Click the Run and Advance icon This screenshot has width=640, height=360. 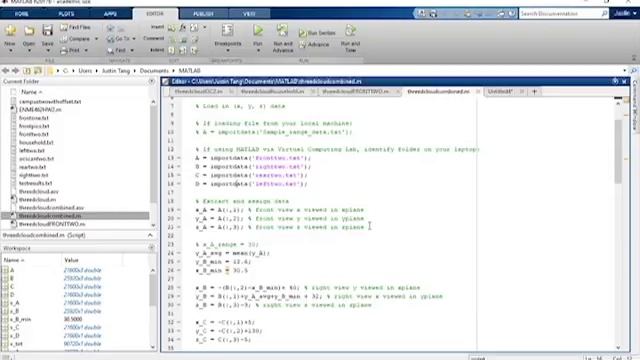click(282, 31)
